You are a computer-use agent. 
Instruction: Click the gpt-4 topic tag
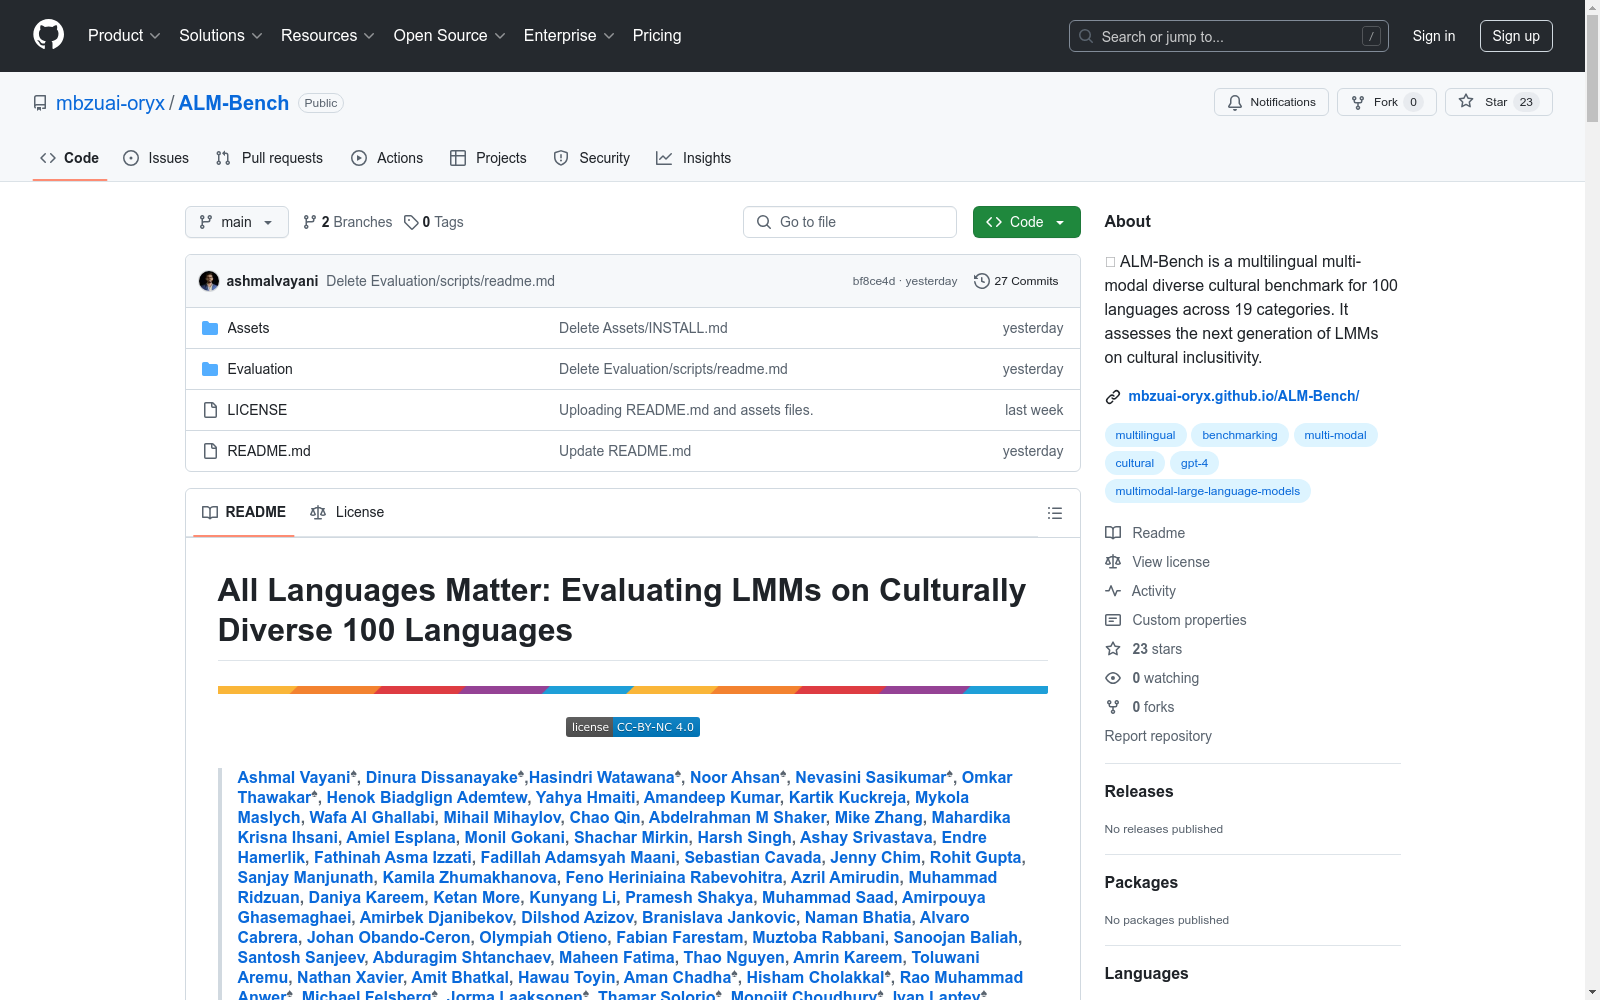pos(1194,463)
